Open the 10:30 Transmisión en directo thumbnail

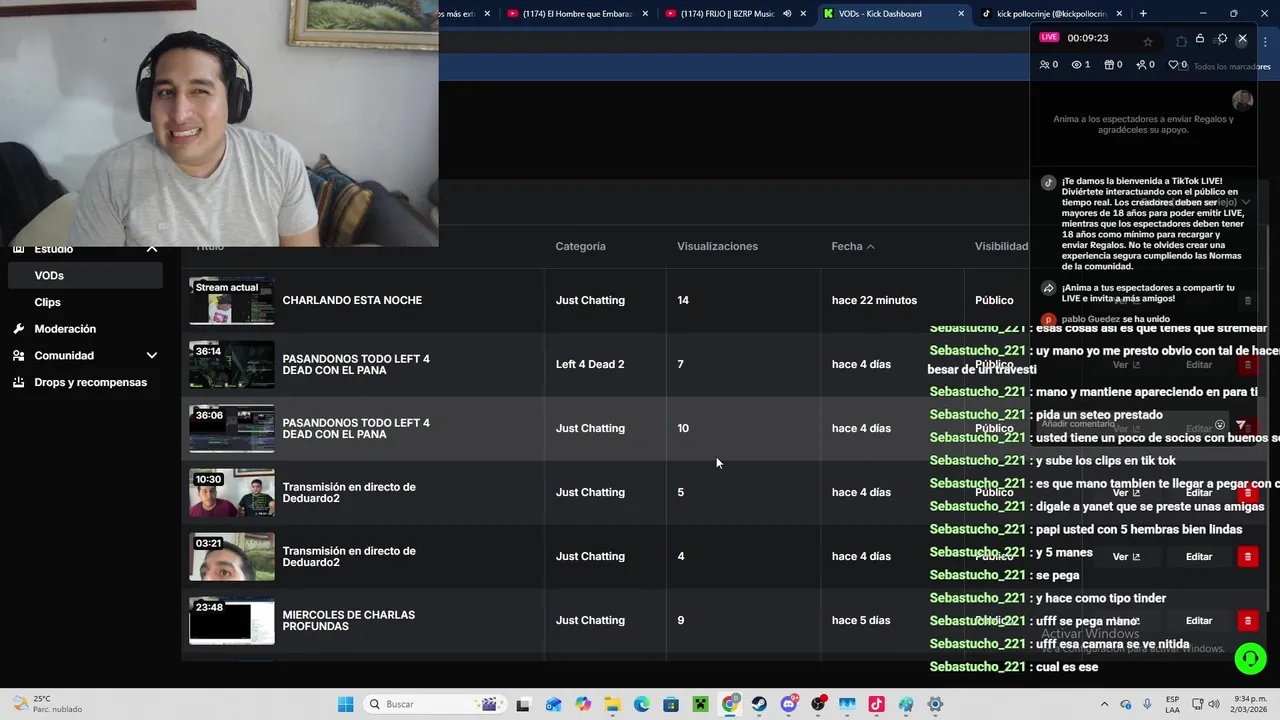pyautogui.click(x=232, y=493)
